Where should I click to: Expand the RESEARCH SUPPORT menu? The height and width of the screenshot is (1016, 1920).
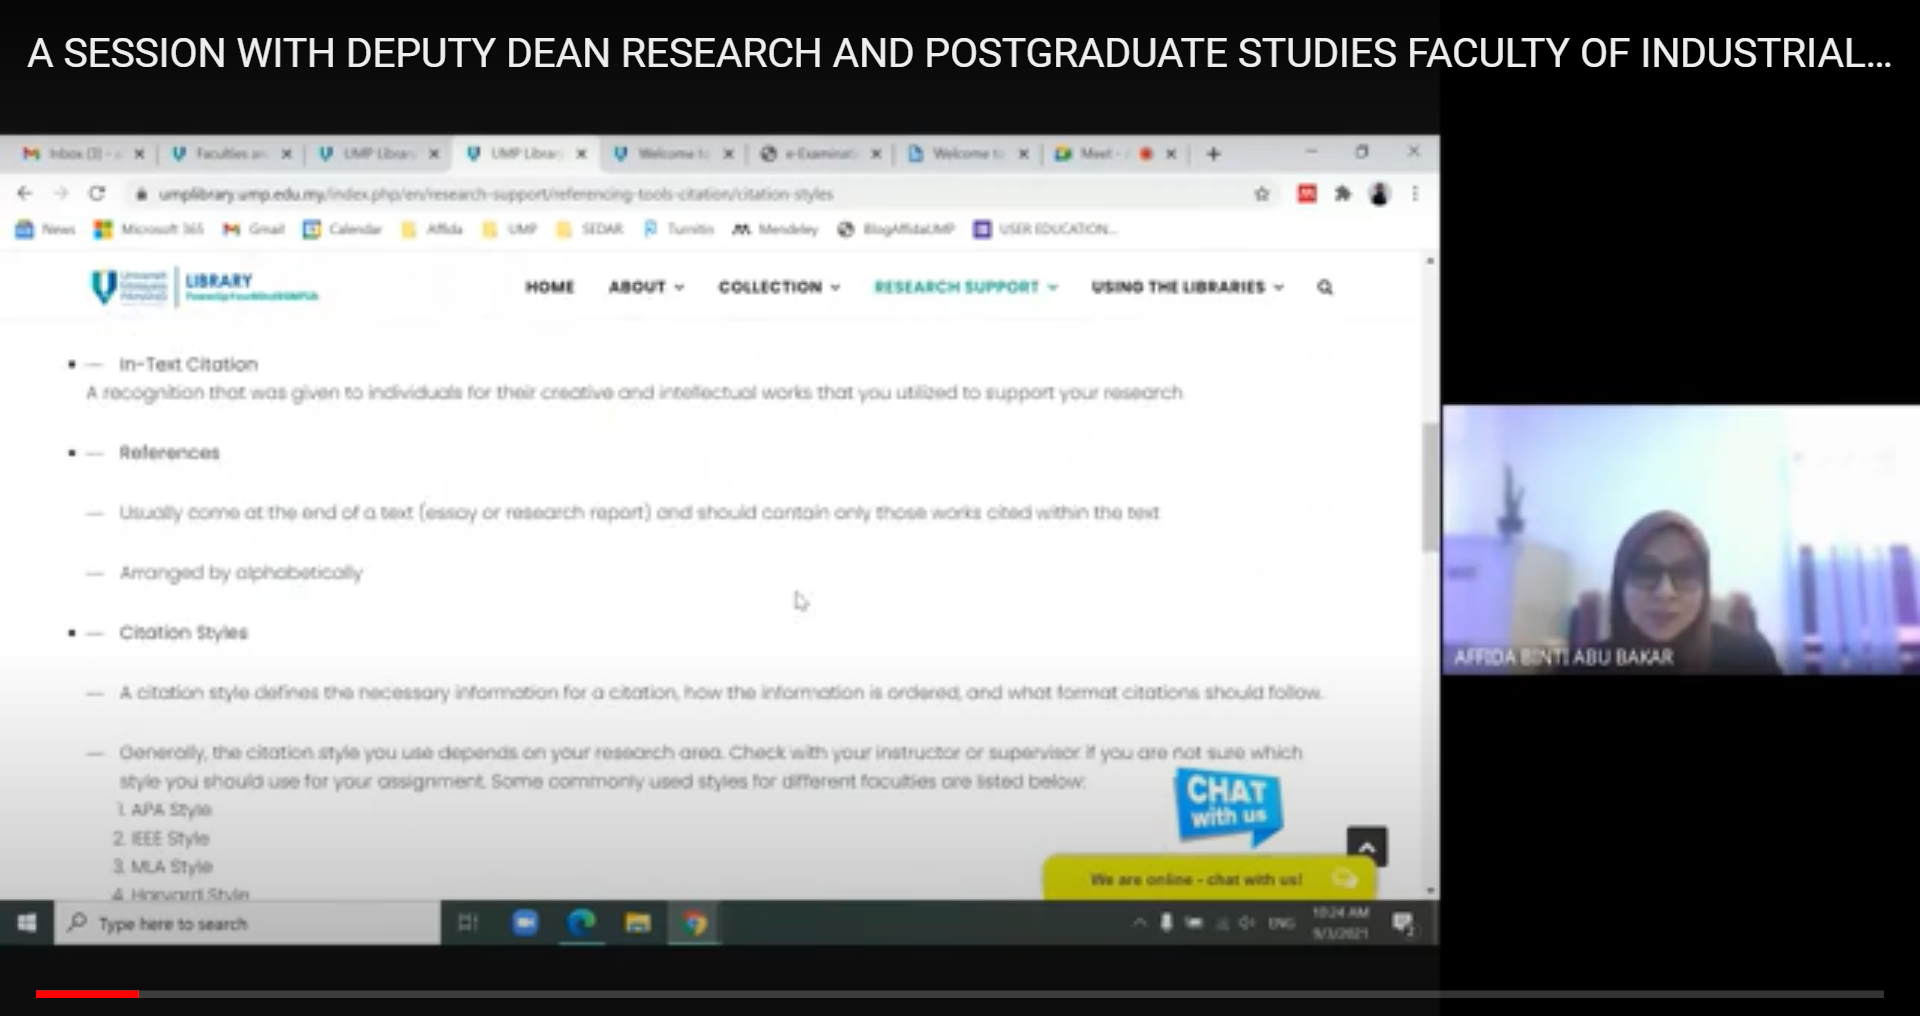[x=966, y=287]
